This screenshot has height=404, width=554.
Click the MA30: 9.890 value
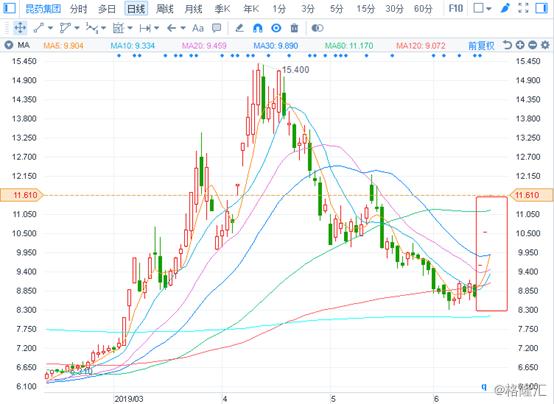coord(276,46)
